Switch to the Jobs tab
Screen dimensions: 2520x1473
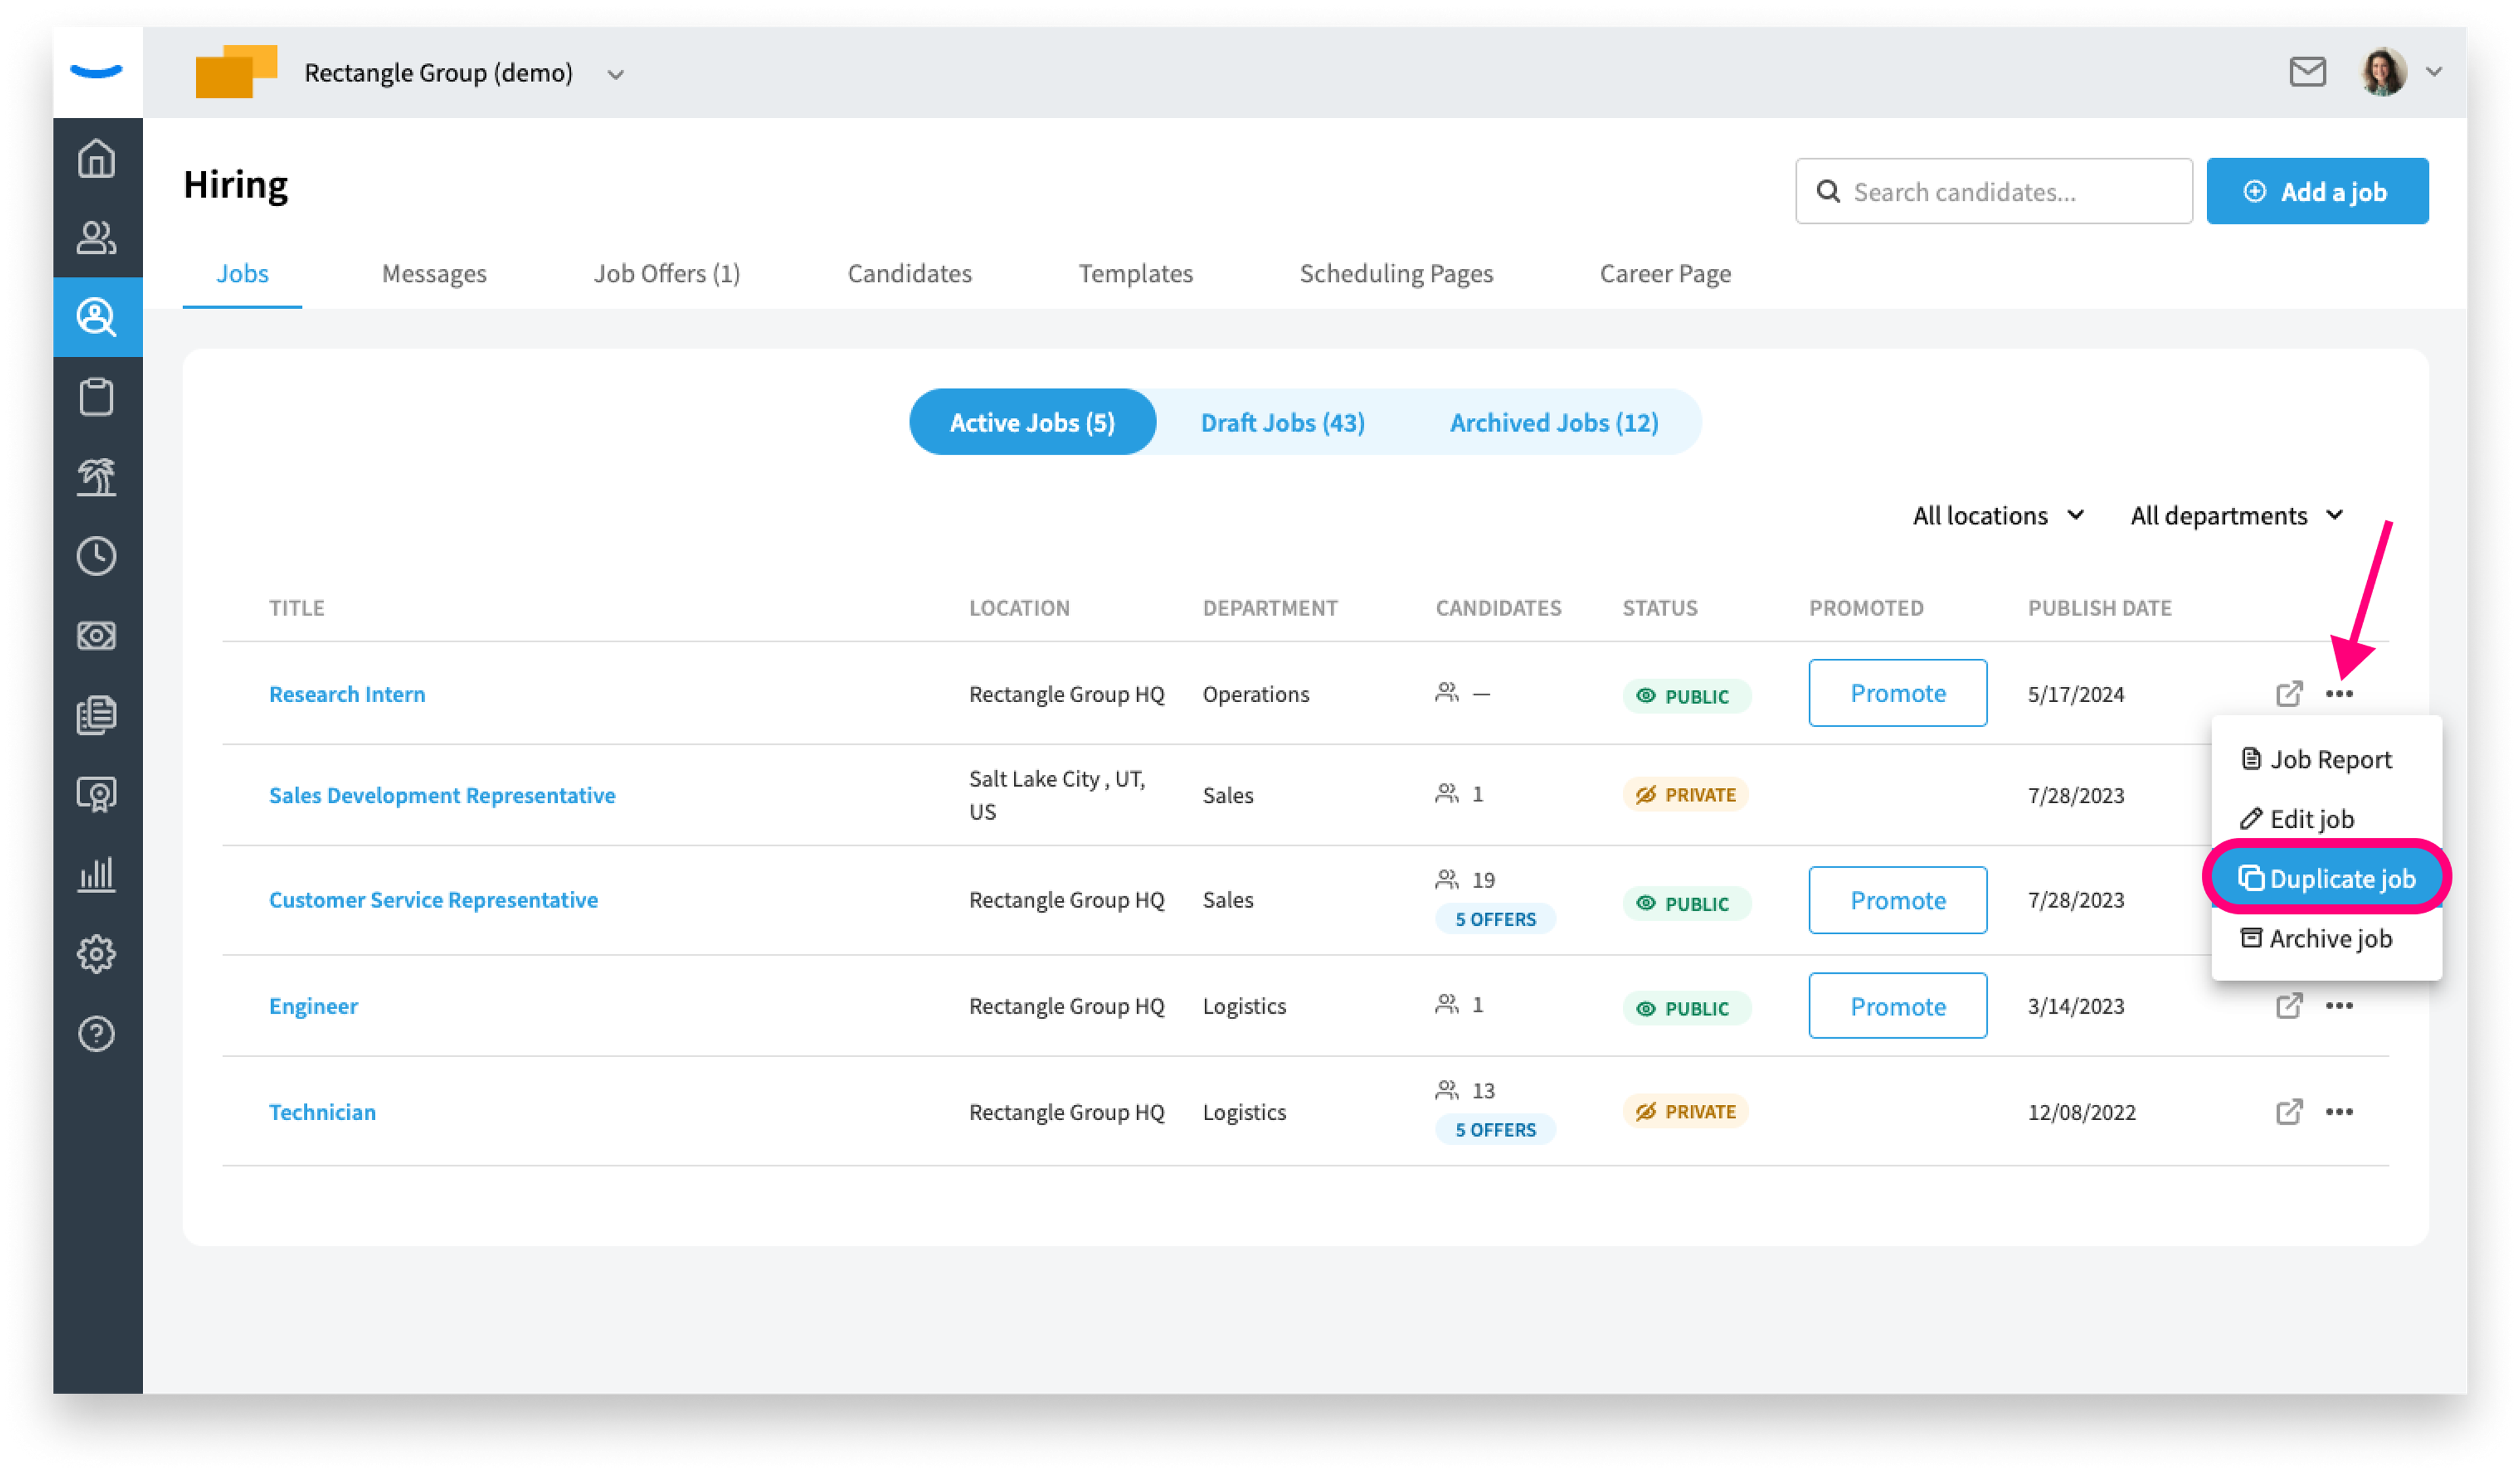pos(242,274)
